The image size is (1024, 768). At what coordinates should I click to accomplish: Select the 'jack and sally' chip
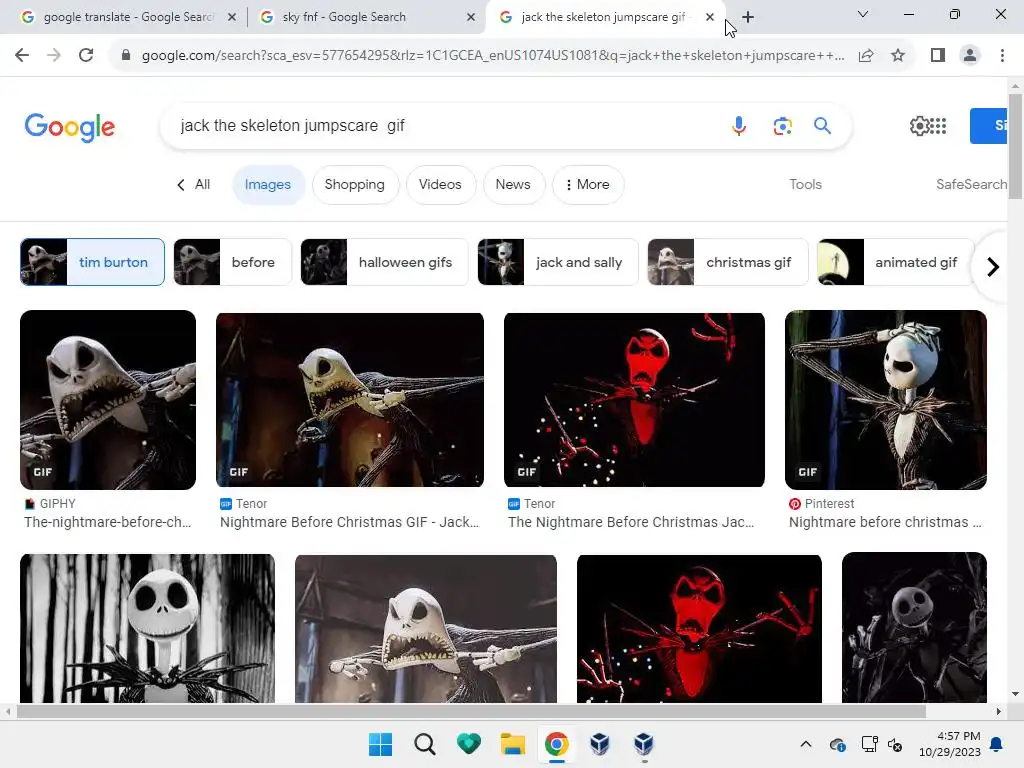point(558,262)
